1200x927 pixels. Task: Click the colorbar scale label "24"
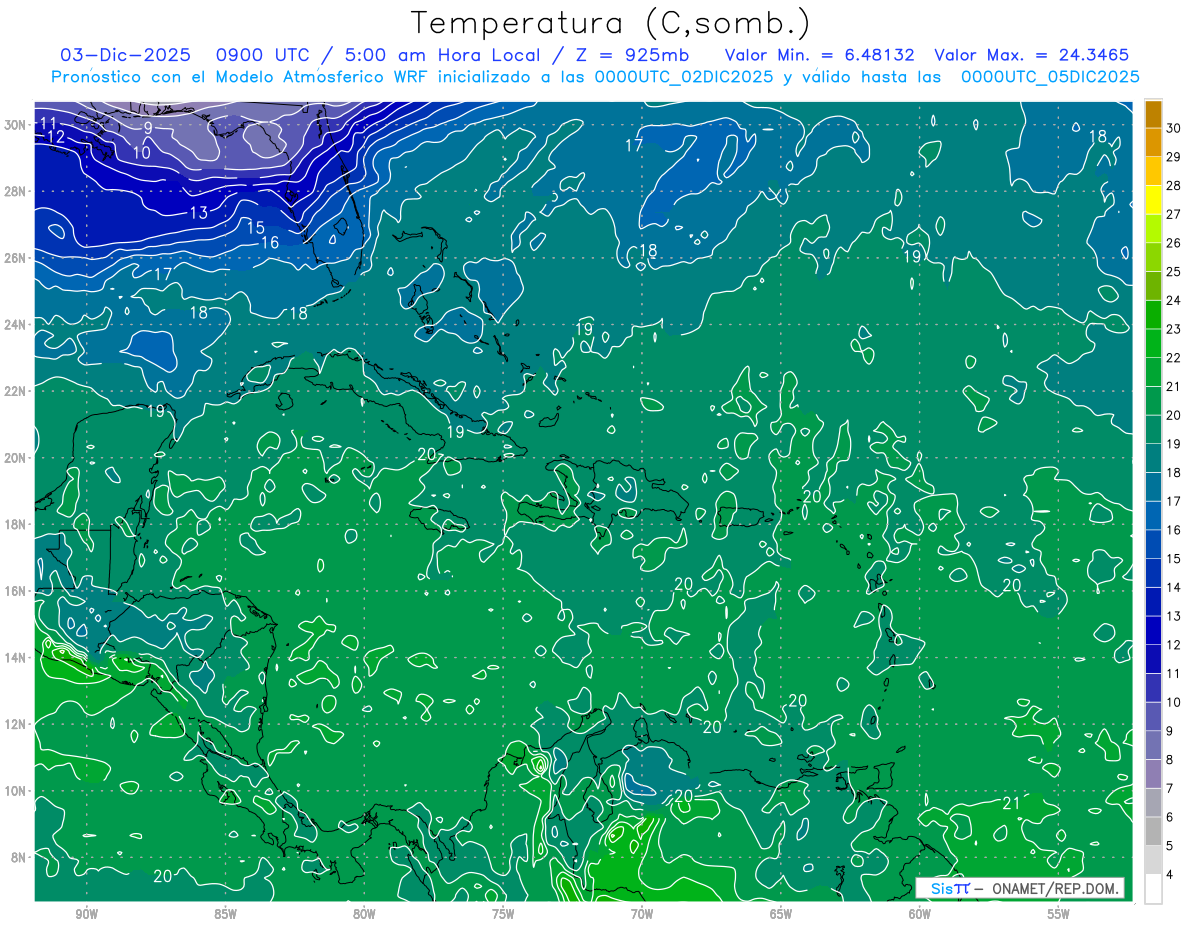[1174, 300]
